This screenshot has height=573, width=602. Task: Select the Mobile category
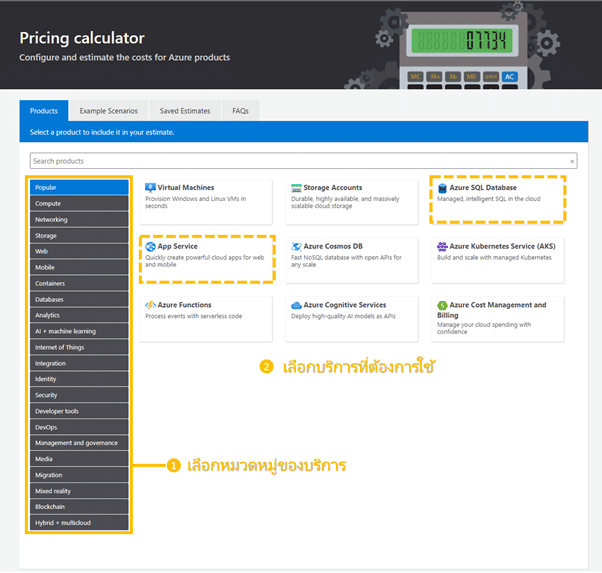pyautogui.click(x=79, y=267)
